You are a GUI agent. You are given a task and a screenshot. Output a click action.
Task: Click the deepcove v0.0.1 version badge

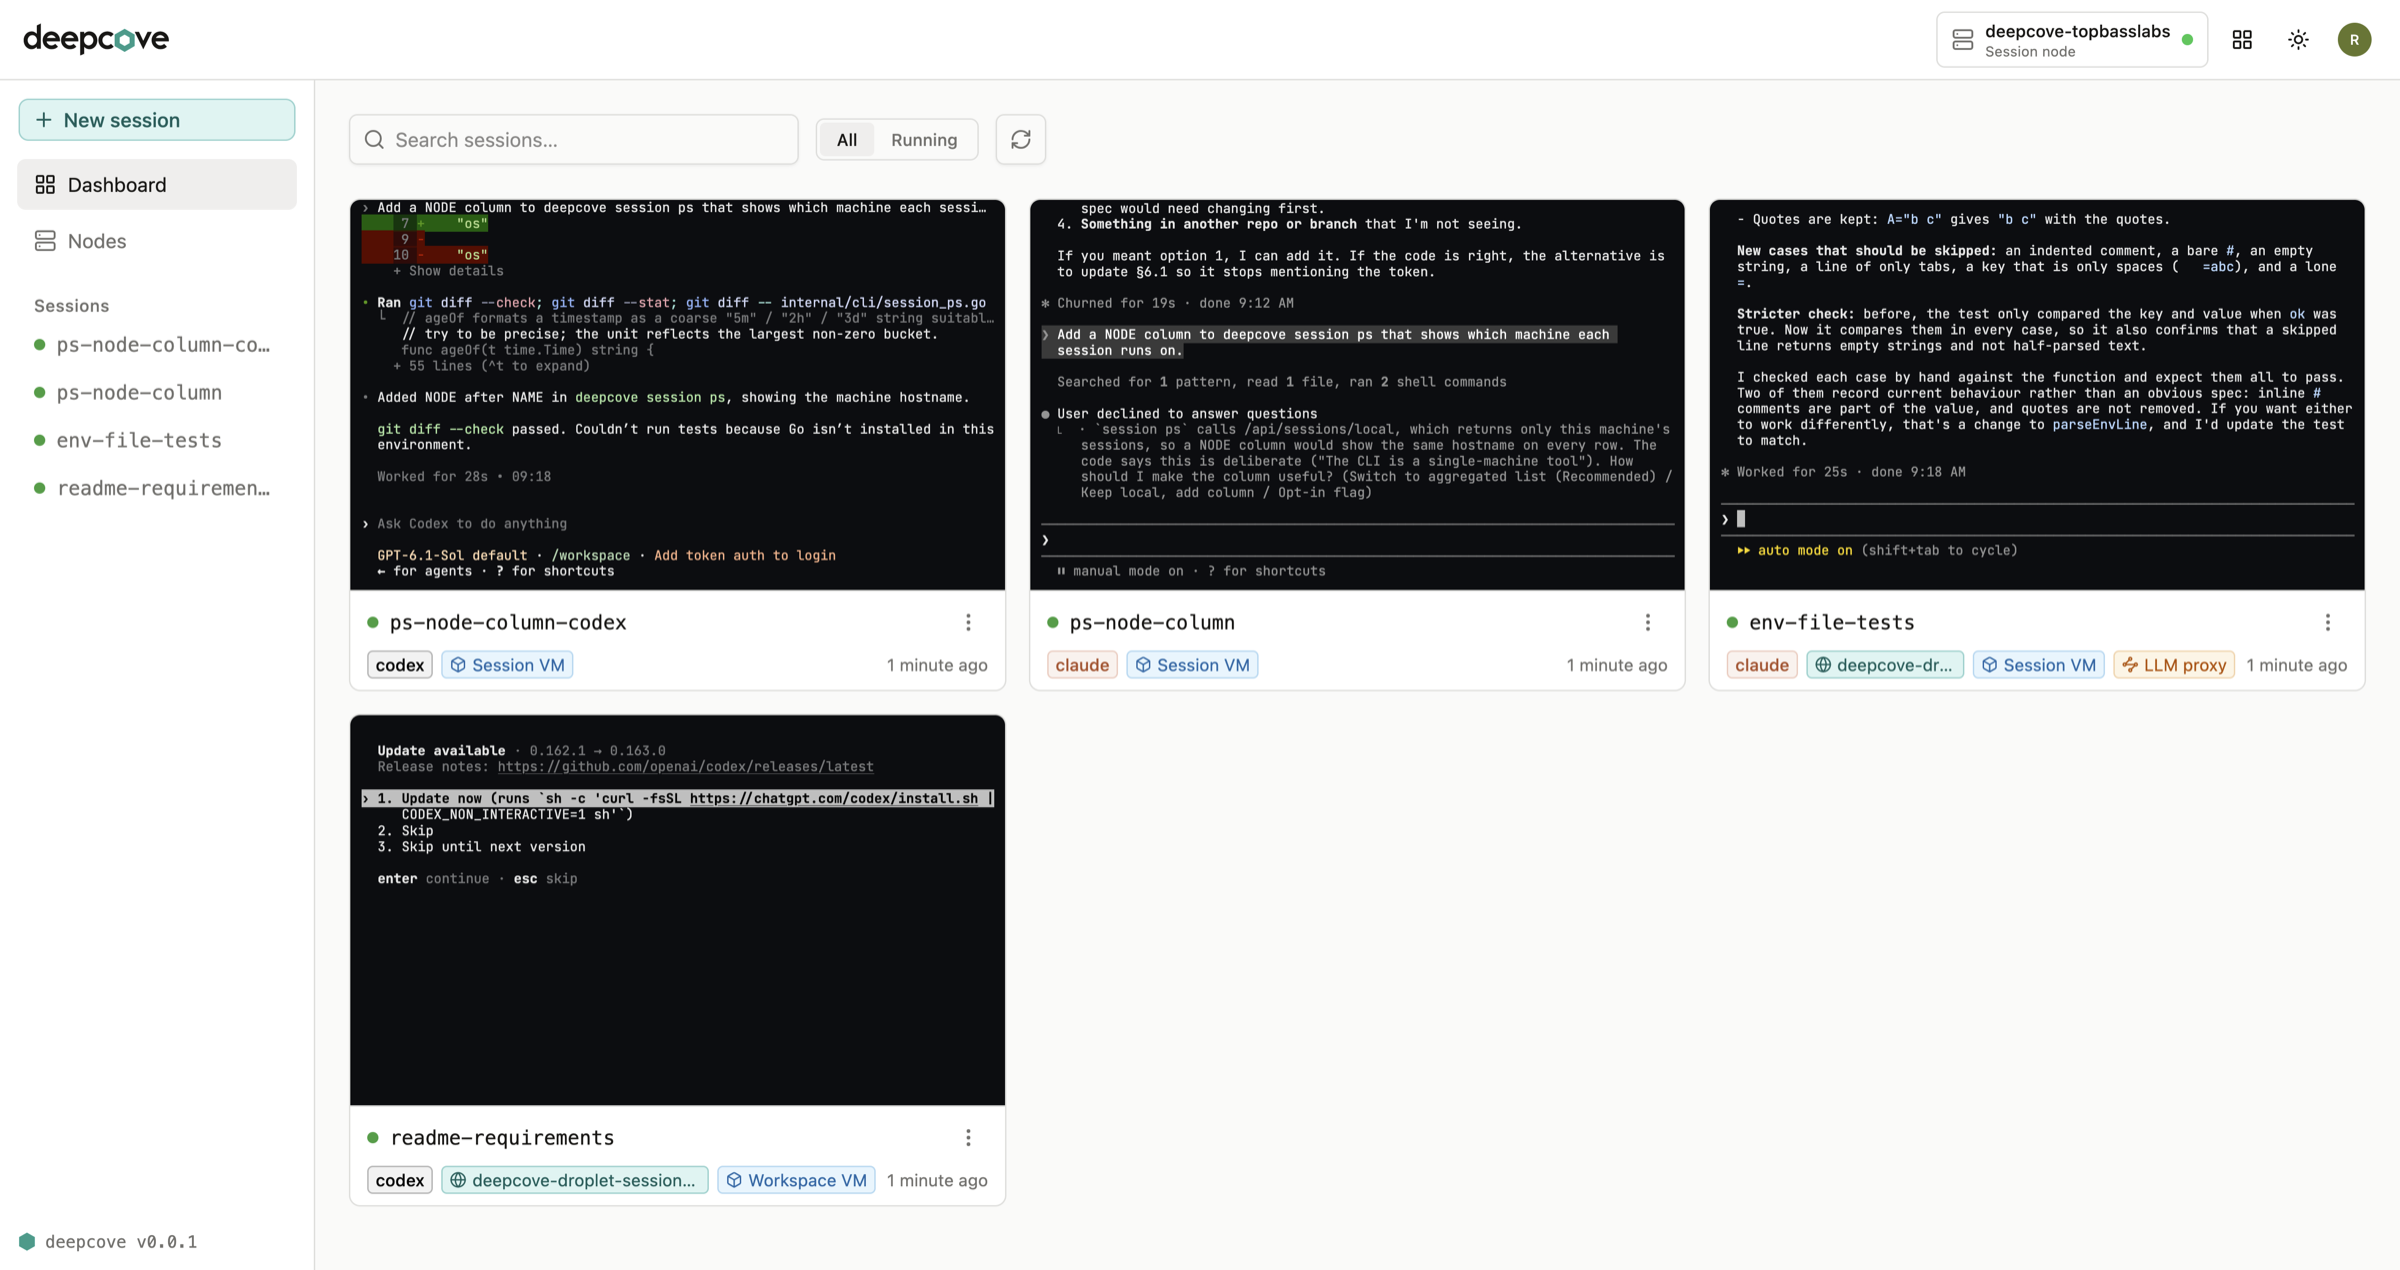(x=109, y=1241)
